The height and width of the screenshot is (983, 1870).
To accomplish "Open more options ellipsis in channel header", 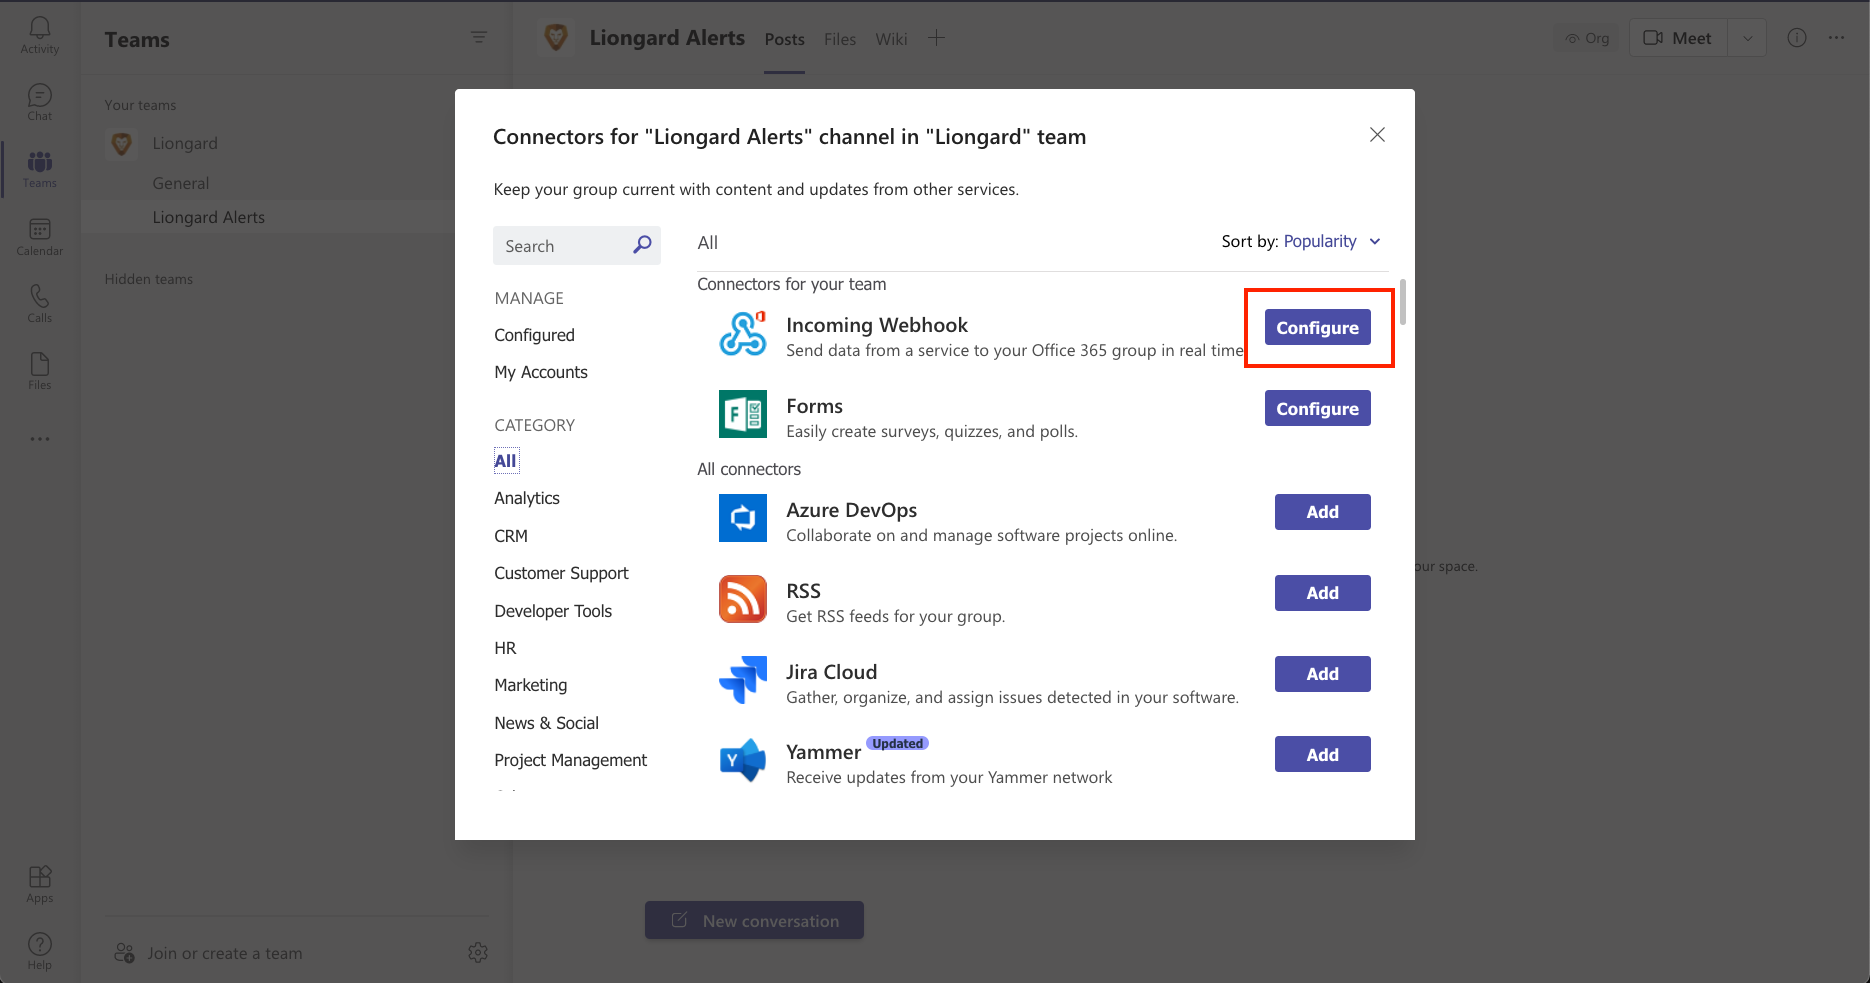I will 1837,38.
